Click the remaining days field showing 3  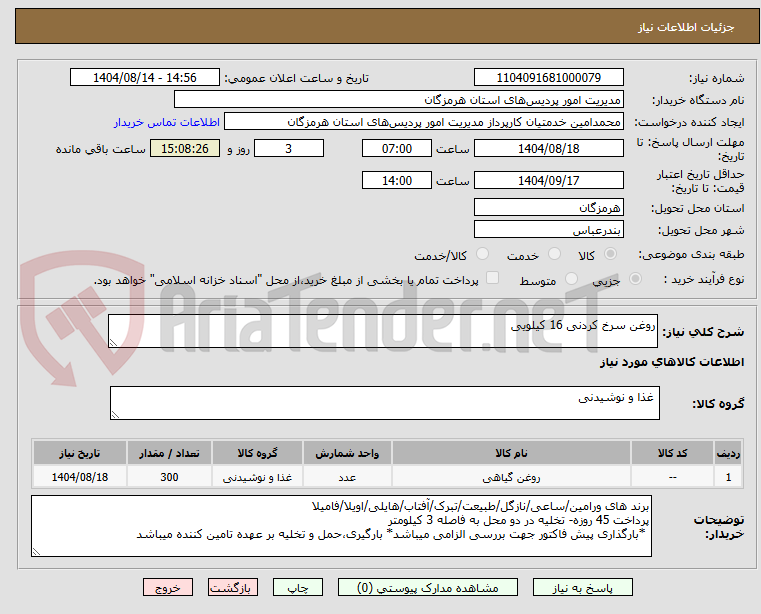tap(289, 148)
